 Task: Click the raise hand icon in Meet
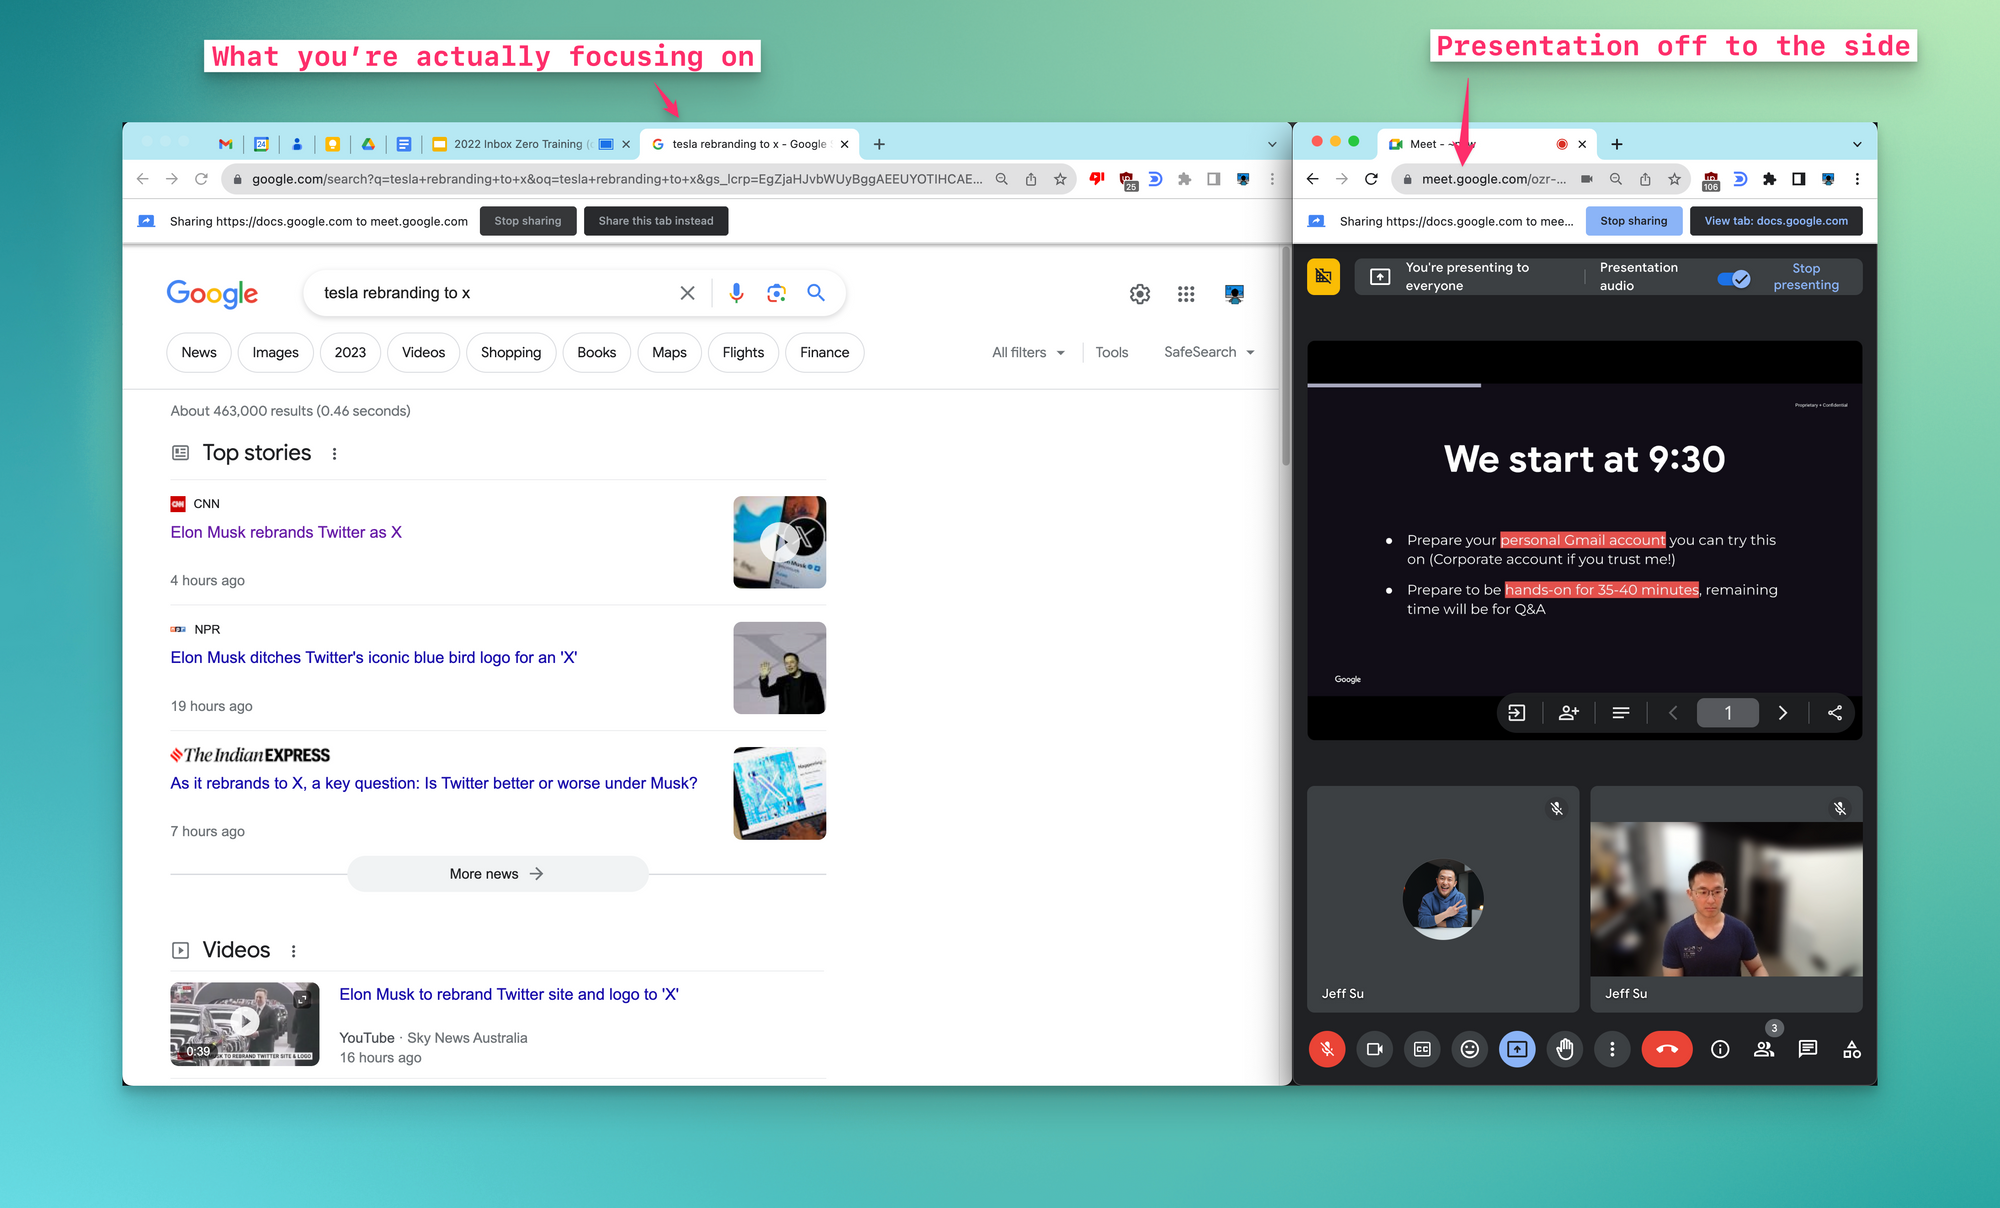click(x=1564, y=1049)
